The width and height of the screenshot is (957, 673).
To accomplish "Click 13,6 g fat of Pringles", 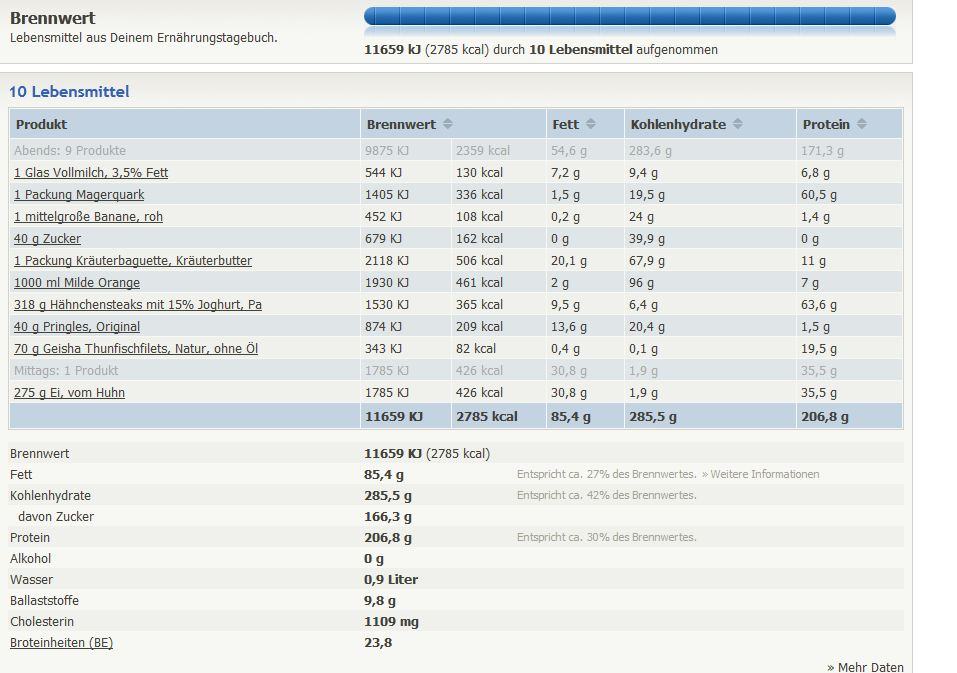I will [x=568, y=326].
